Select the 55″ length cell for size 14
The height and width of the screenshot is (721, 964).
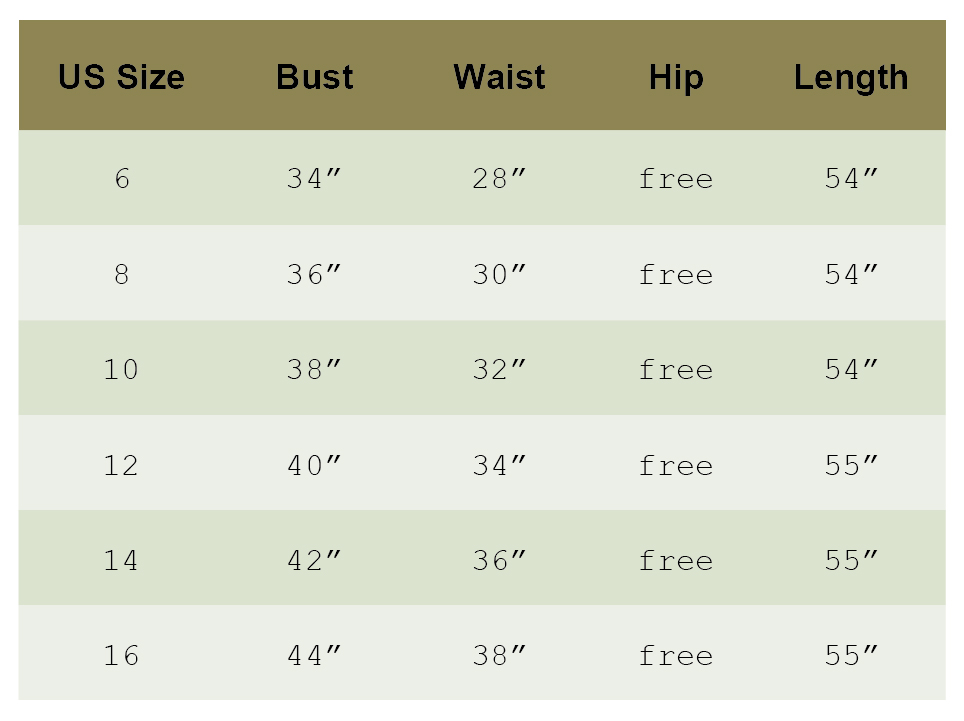pos(851,561)
